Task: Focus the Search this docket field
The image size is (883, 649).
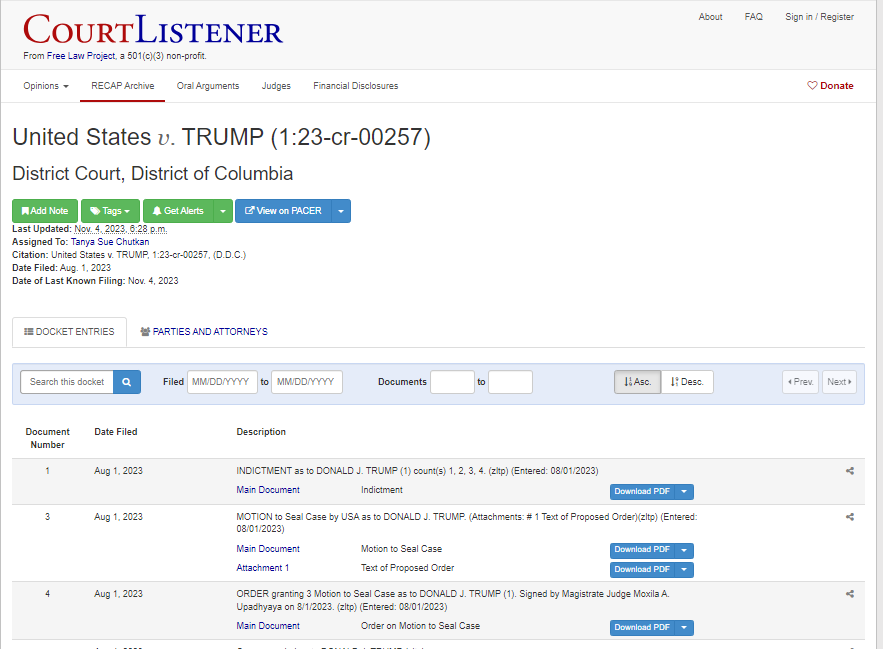Action: (67, 382)
